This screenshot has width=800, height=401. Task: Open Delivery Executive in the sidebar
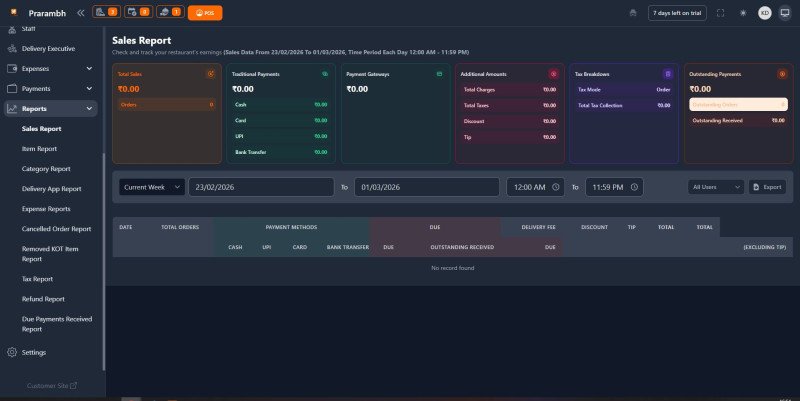[48, 48]
